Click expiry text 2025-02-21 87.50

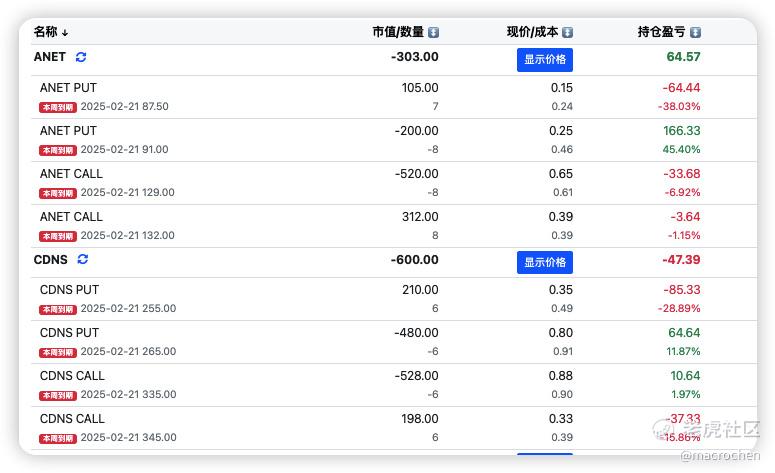(125, 106)
